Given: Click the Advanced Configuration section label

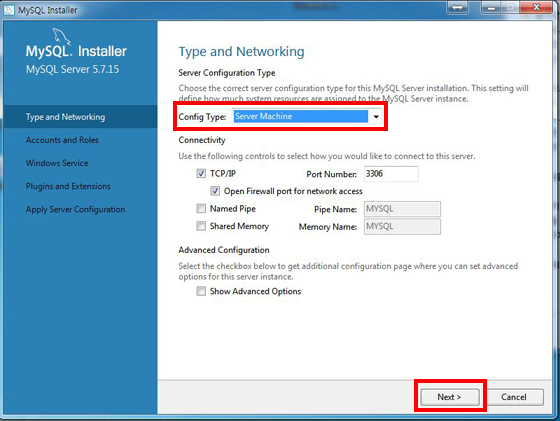Looking at the screenshot, I should (224, 250).
